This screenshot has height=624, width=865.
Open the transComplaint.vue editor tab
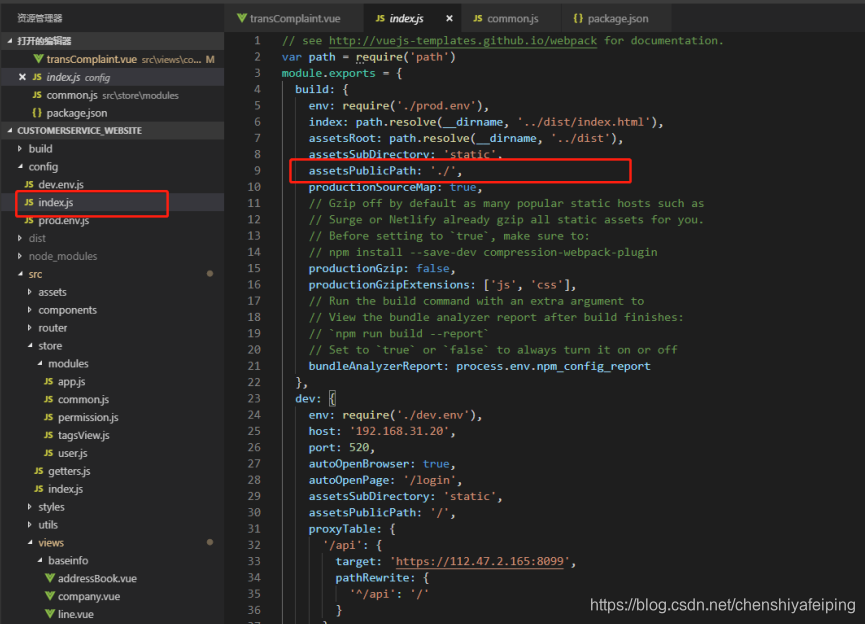pyautogui.click(x=294, y=18)
